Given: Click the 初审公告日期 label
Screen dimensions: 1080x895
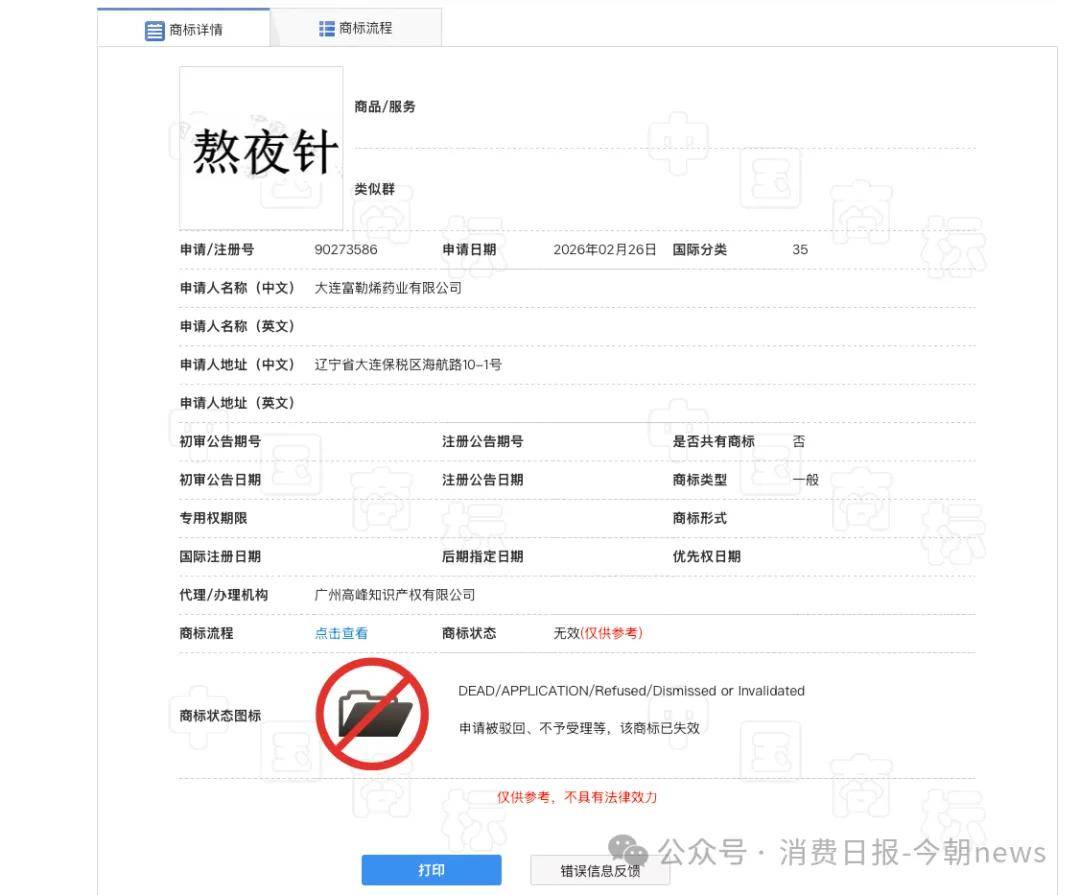Looking at the screenshot, I should click(x=220, y=480).
